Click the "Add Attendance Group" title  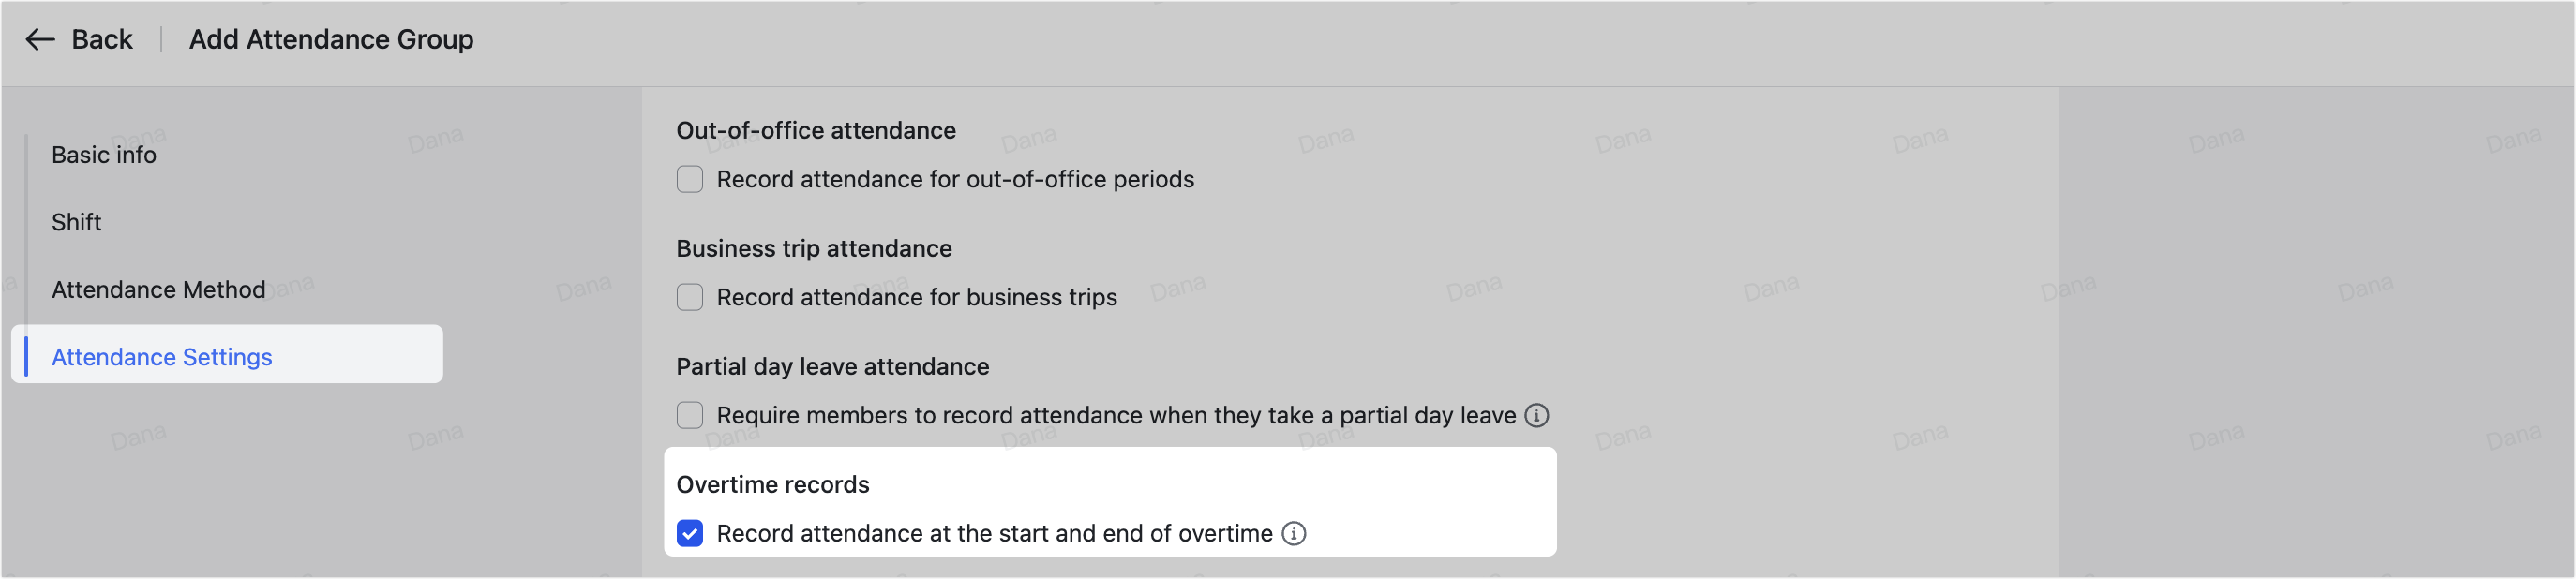(x=331, y=39)
